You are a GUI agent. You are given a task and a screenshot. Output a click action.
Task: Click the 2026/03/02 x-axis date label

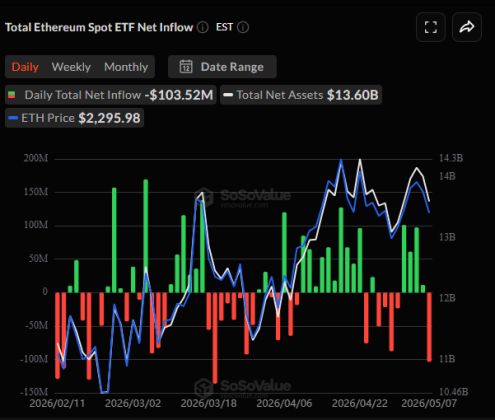point(133,403)
